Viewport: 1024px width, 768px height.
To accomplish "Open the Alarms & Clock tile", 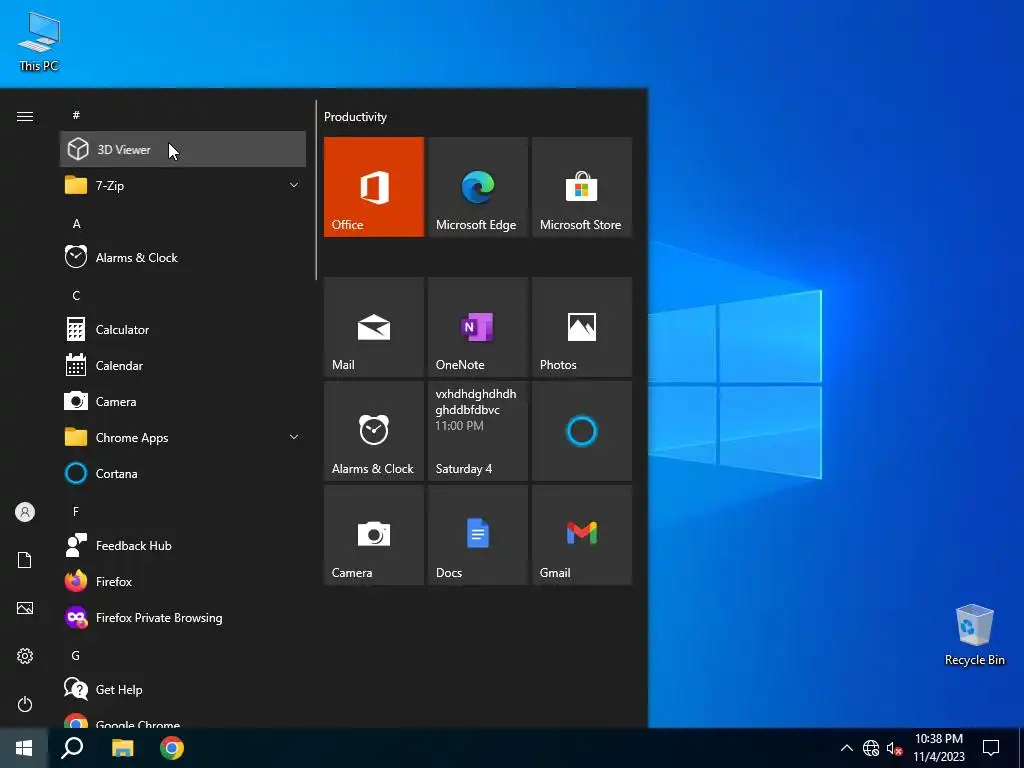I will (374, 431).
